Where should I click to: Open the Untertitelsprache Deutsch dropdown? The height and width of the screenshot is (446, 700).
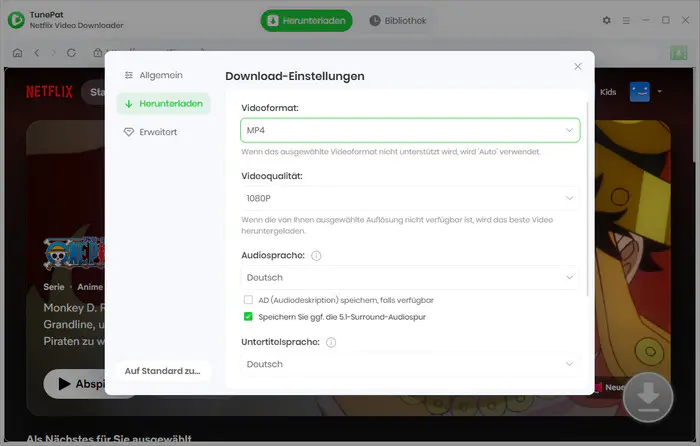(410, 364)
